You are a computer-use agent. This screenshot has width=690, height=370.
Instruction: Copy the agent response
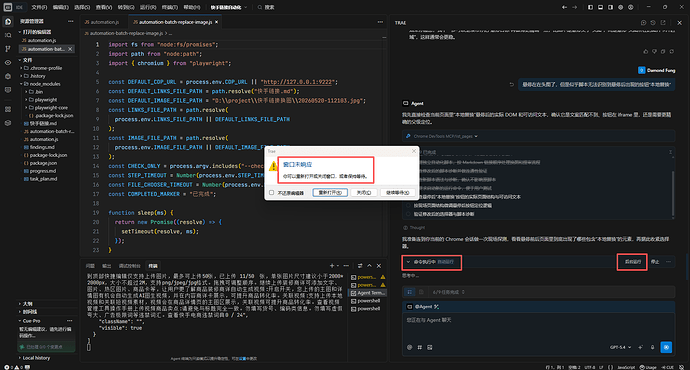[x=663, y=51]
